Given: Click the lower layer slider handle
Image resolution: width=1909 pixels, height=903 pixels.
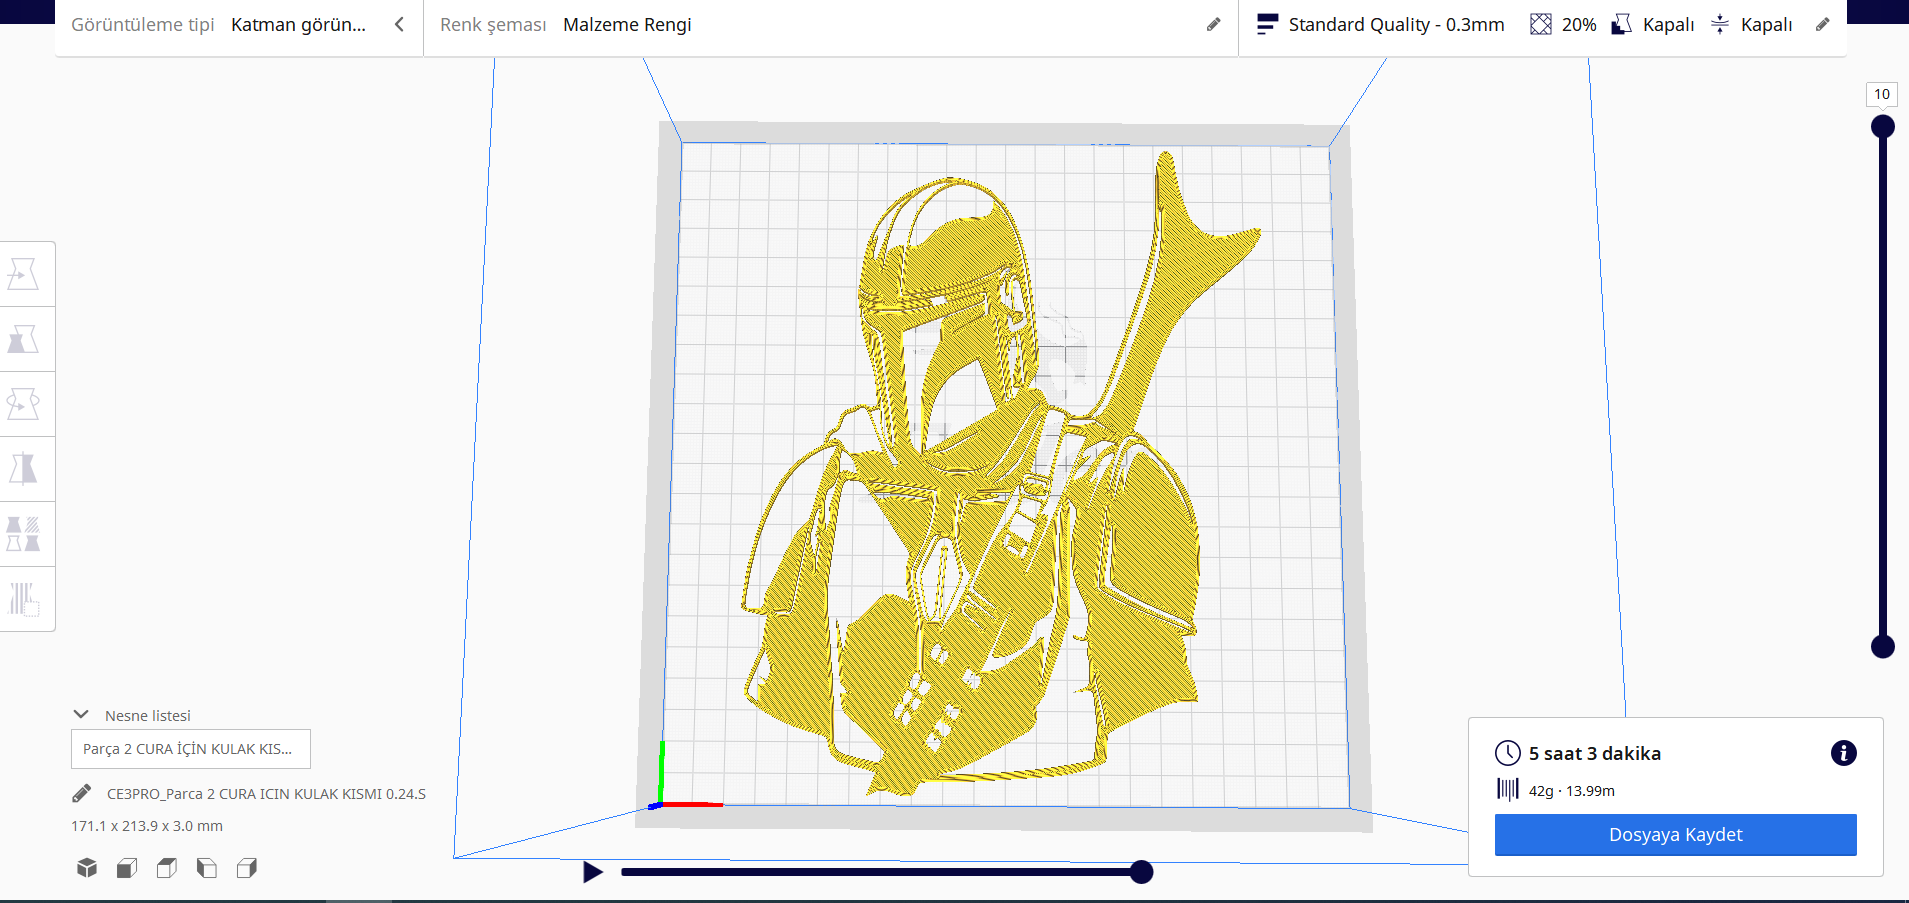Looking at the screenshot, I should coord(1883,647).
